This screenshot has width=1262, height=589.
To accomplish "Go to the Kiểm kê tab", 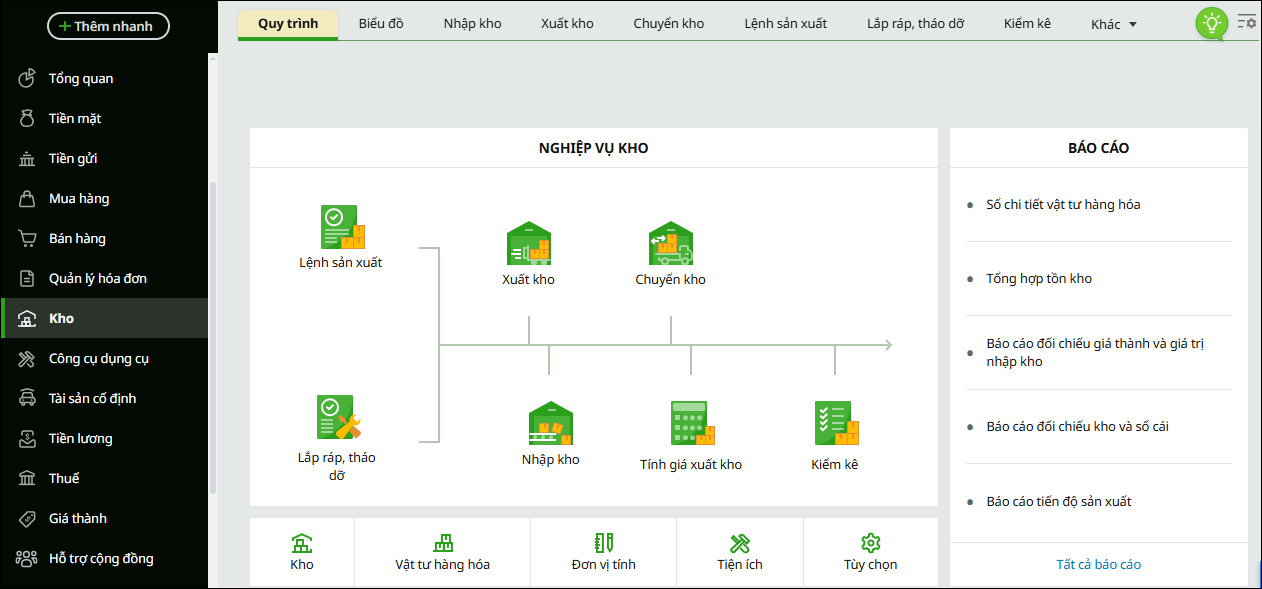I will 1027,23.
